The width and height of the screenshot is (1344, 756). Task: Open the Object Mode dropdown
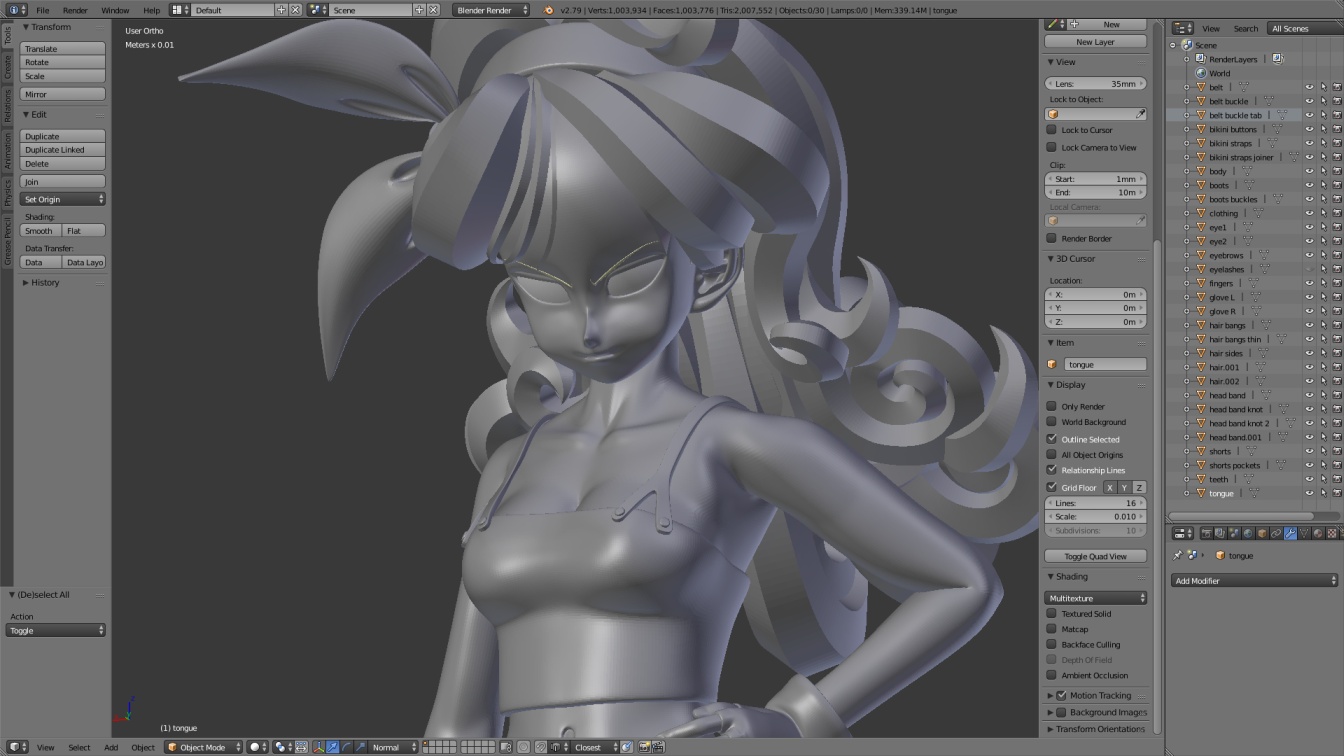coord(204,747)
